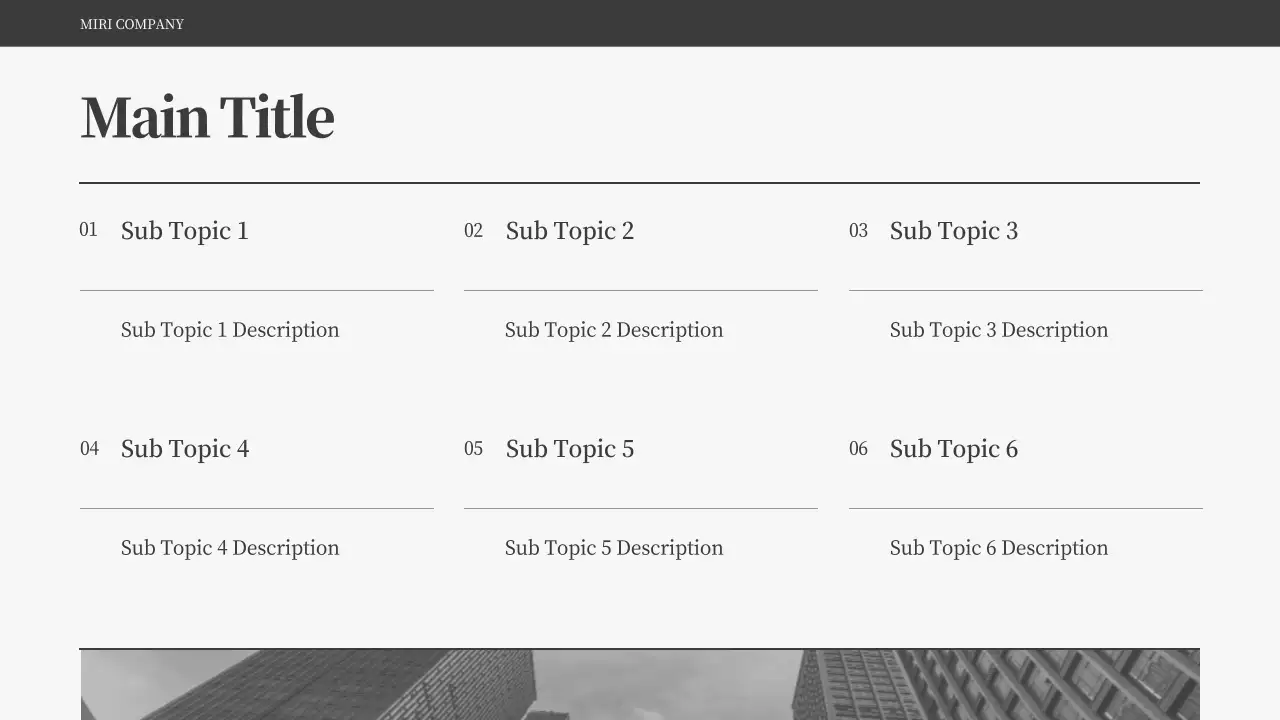Image resolution: width=1280 pixels, height=720 pixels.
Task: Click the 06 number label
Action: (858, 449)
